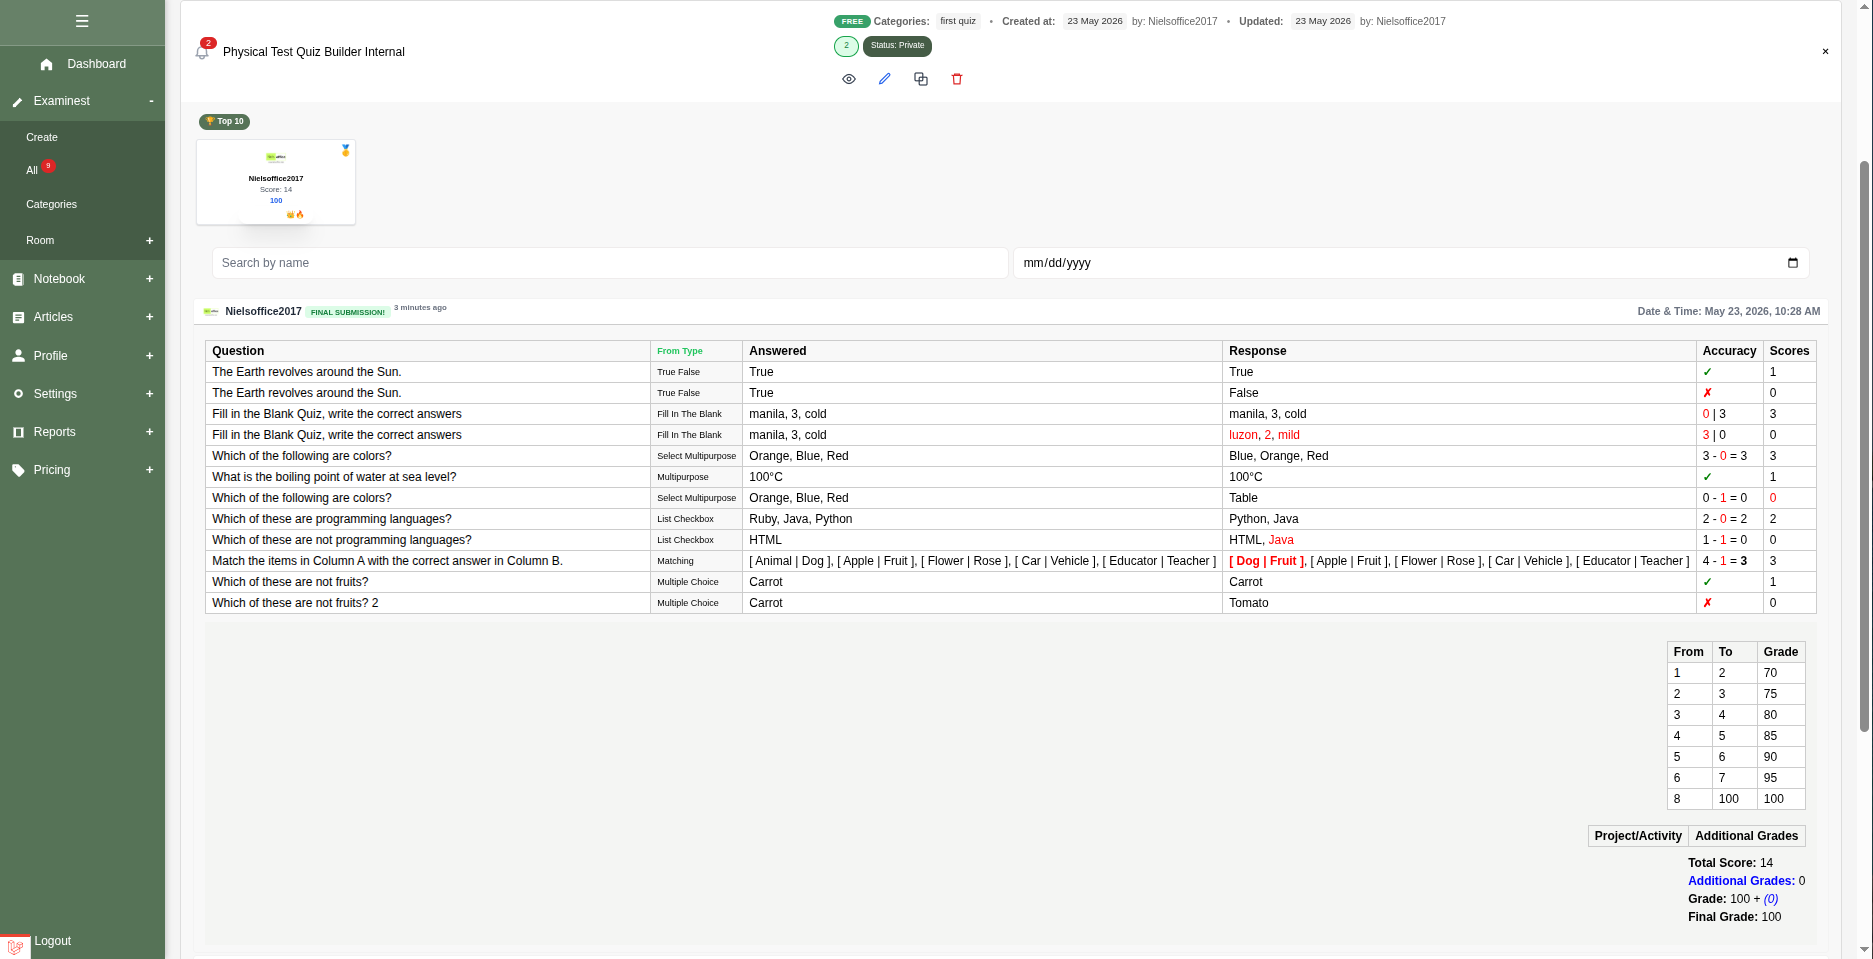Viewport: 1873px width, 959px height.
Task: Open Categories under Examinest
Action: pyautogui.click(x=51, y=204)
